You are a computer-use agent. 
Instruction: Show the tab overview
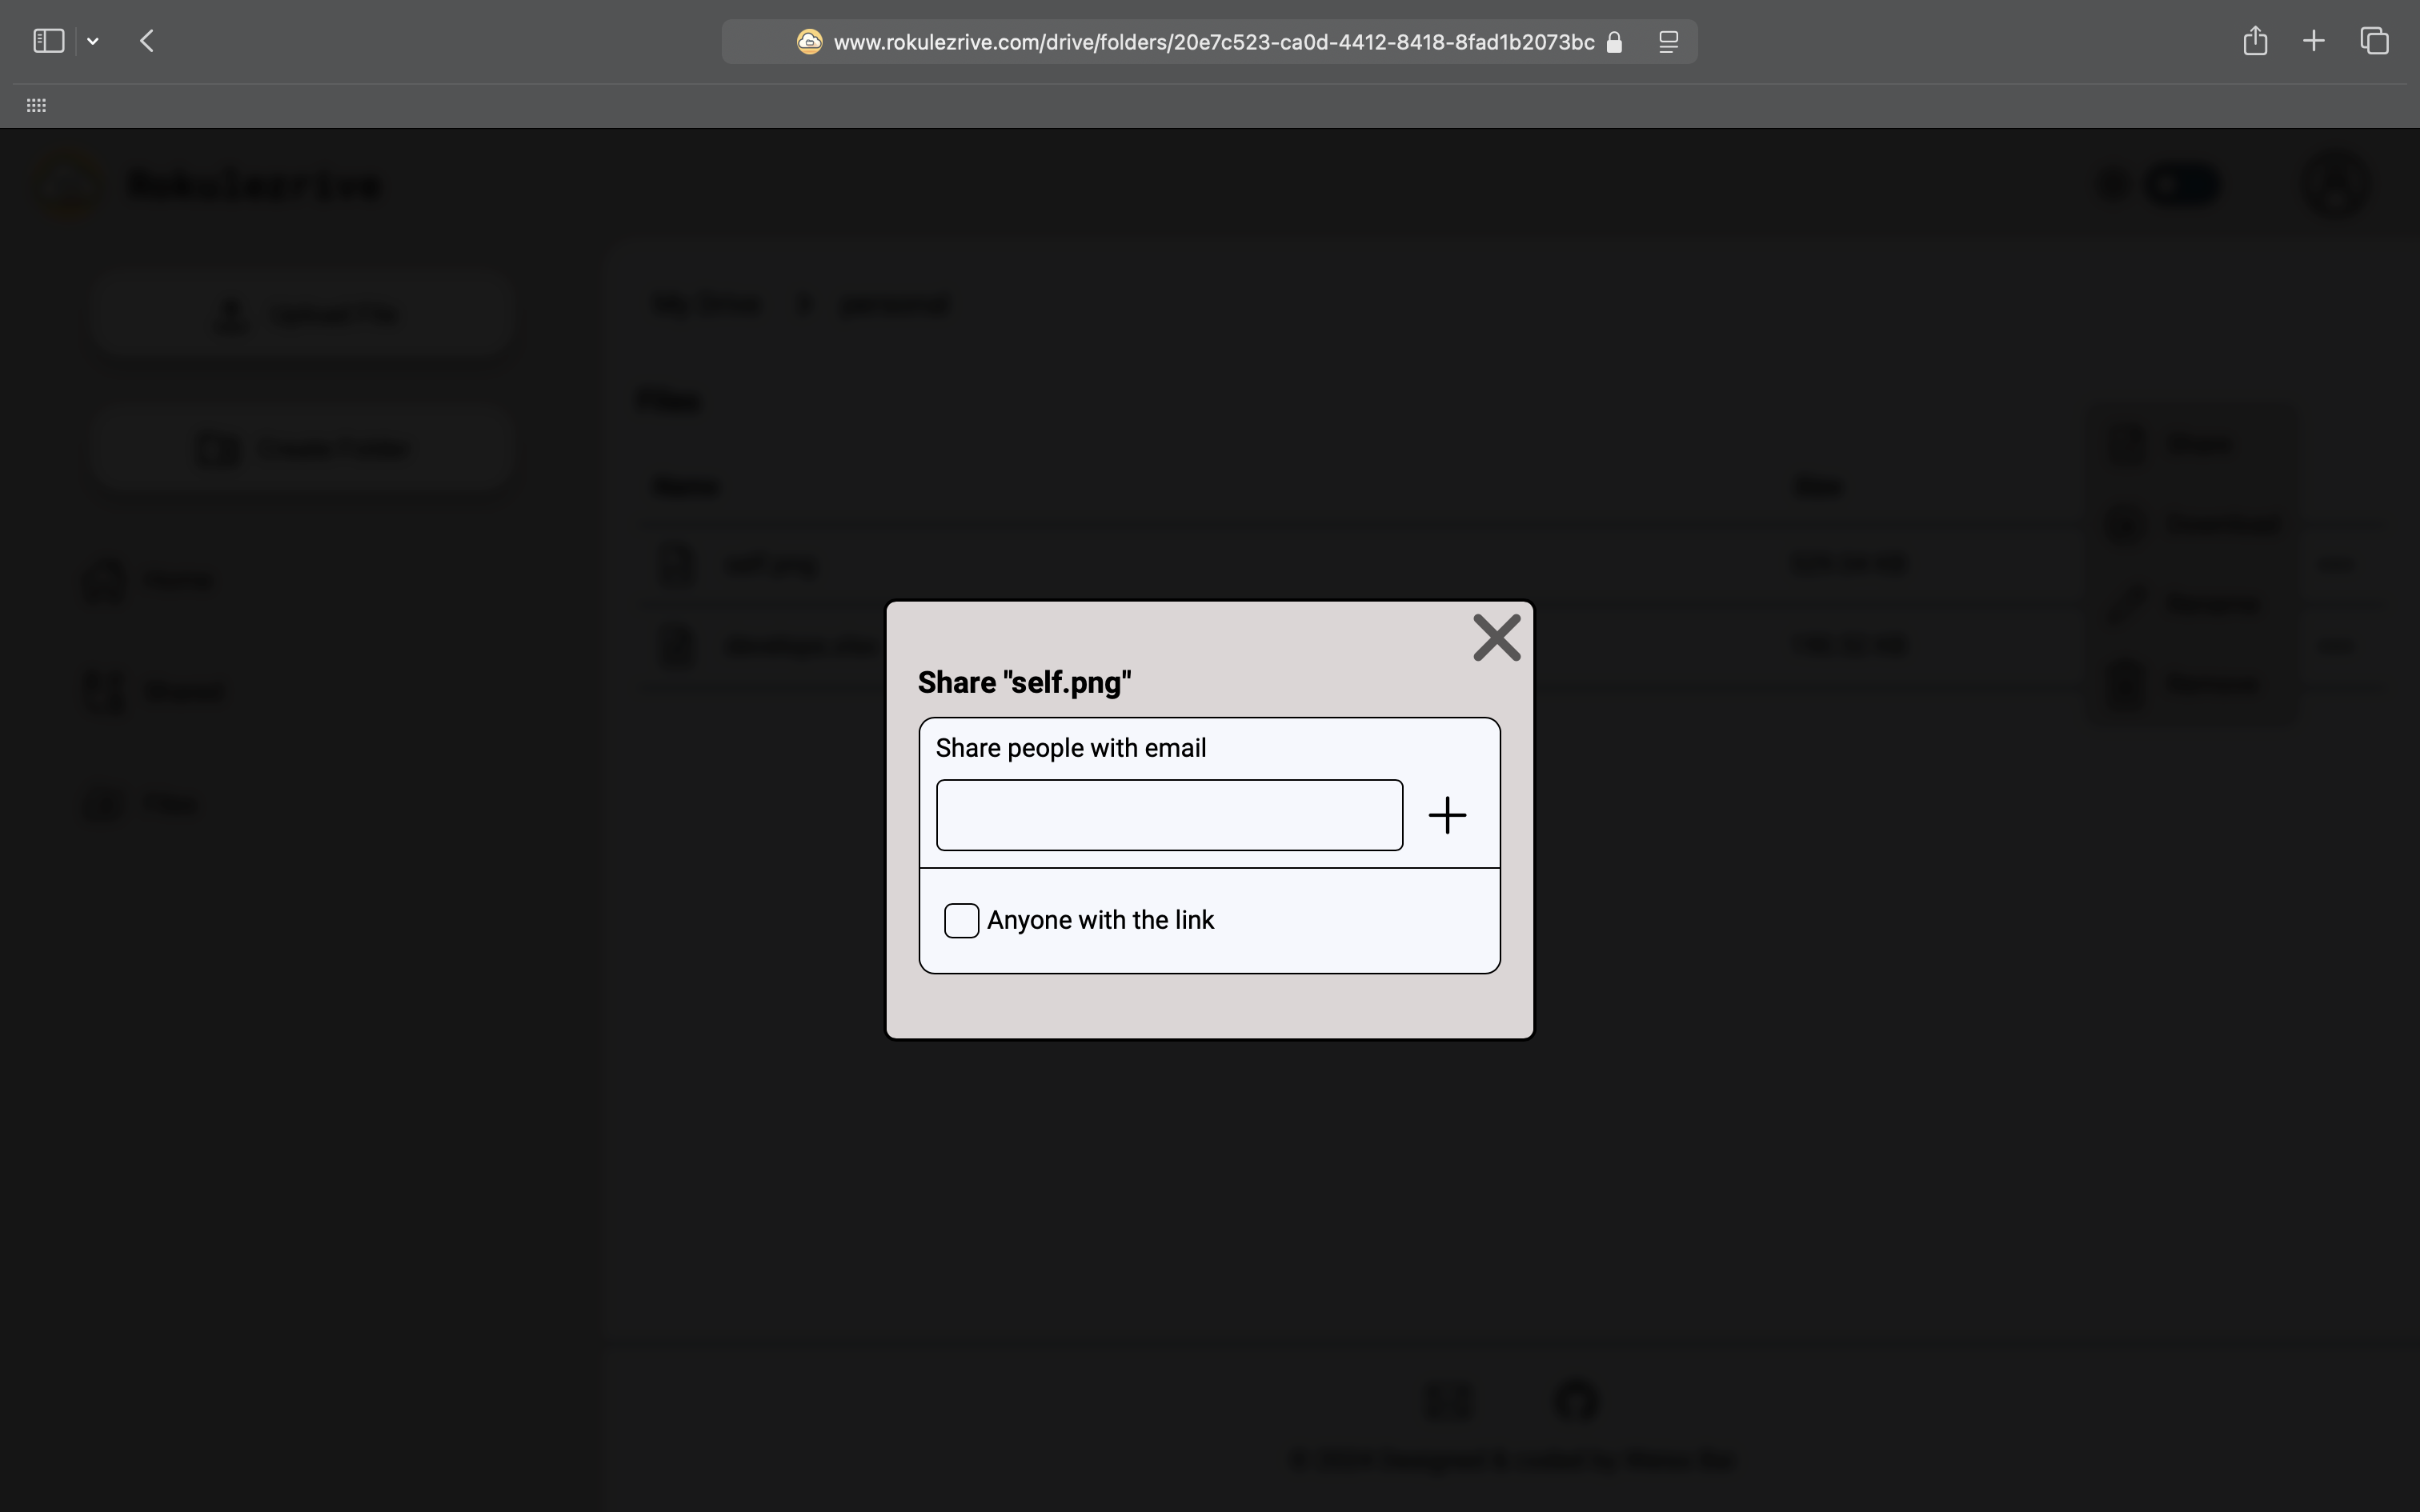click(2374, 41)
